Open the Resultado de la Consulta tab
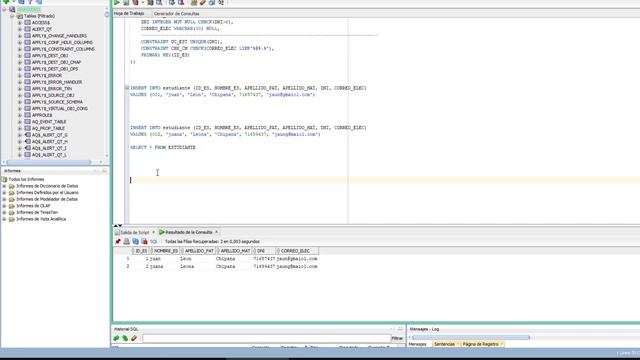This screenshot has height=360, width=640. pos(189,232)
